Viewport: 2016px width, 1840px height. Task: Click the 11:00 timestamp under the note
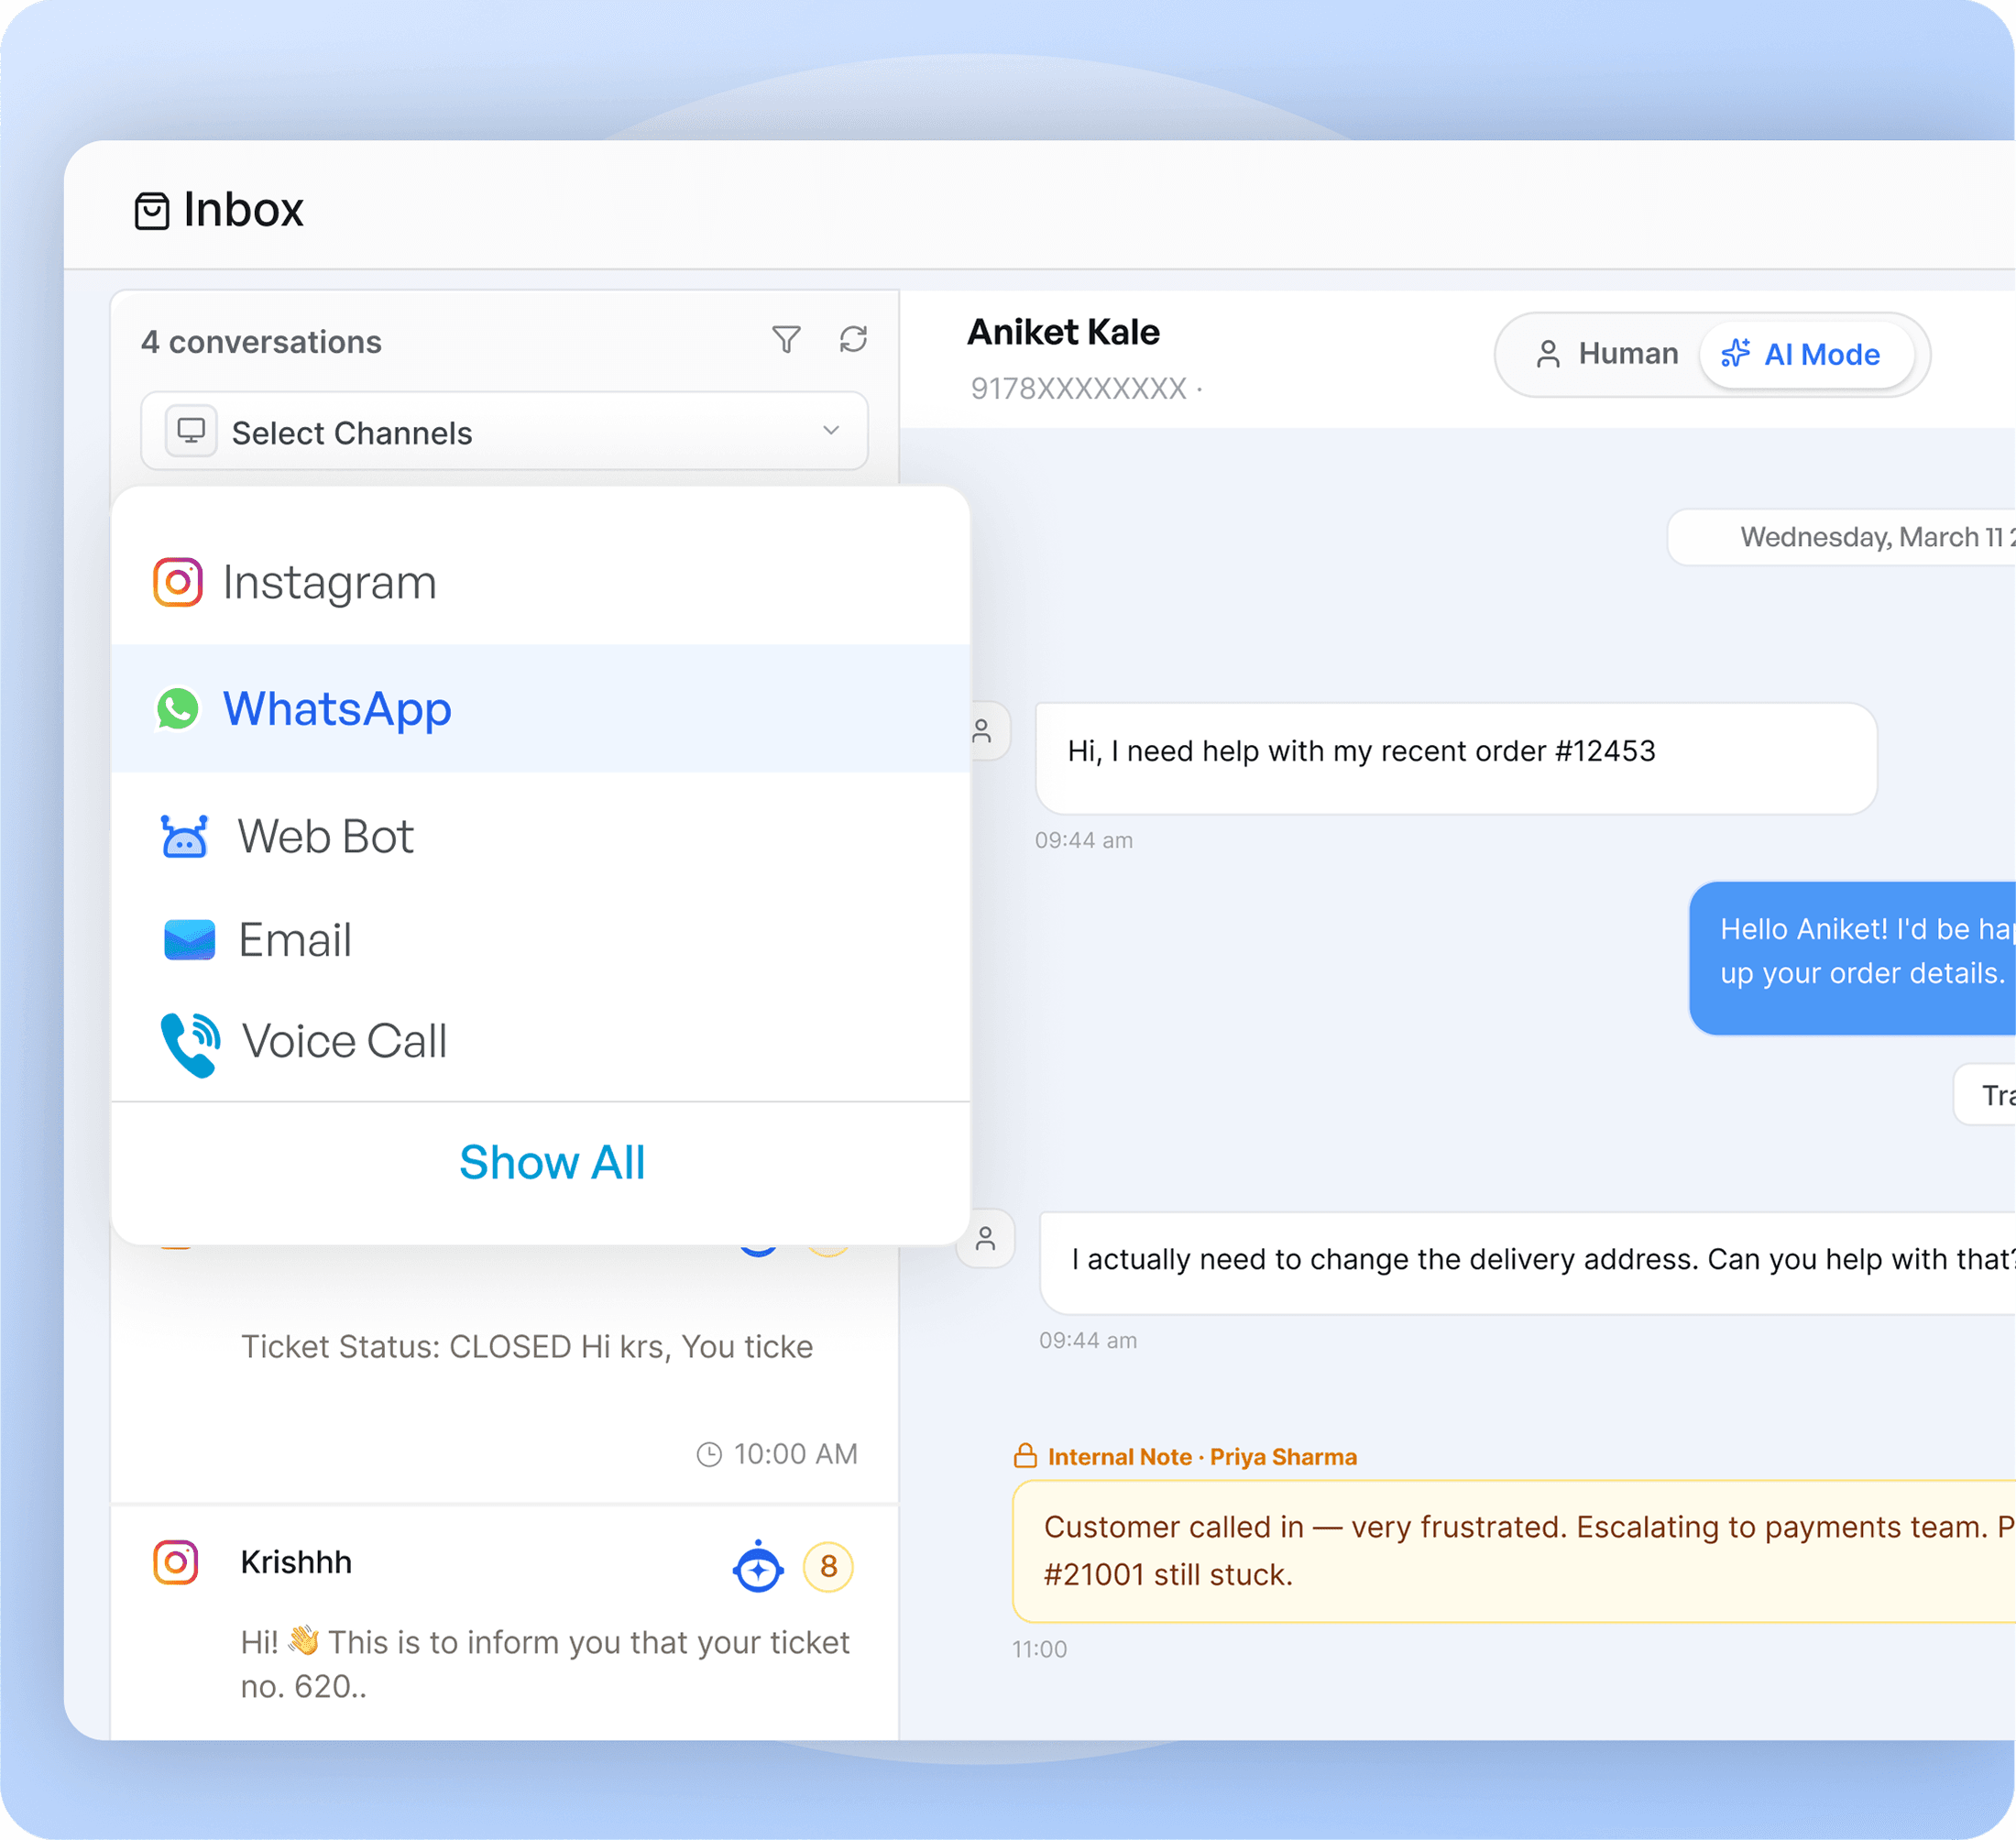tap(1039, 1649)
